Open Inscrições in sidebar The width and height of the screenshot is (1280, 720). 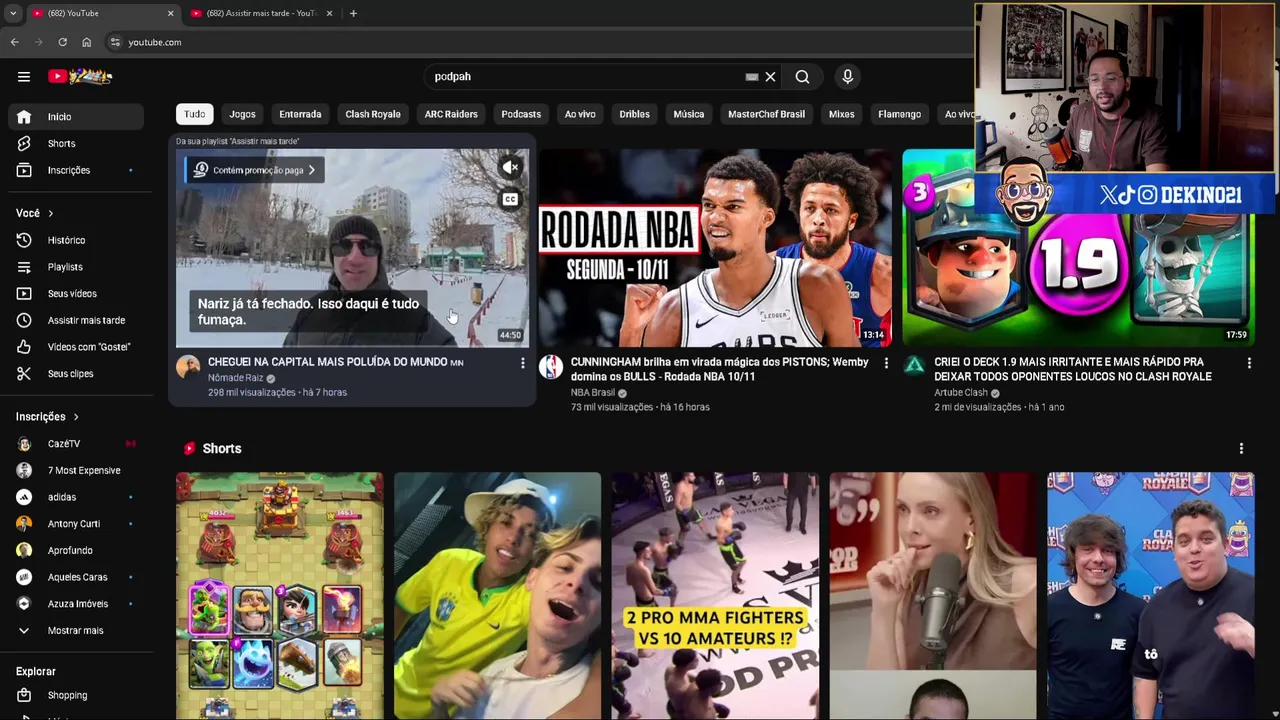point(76,170)
